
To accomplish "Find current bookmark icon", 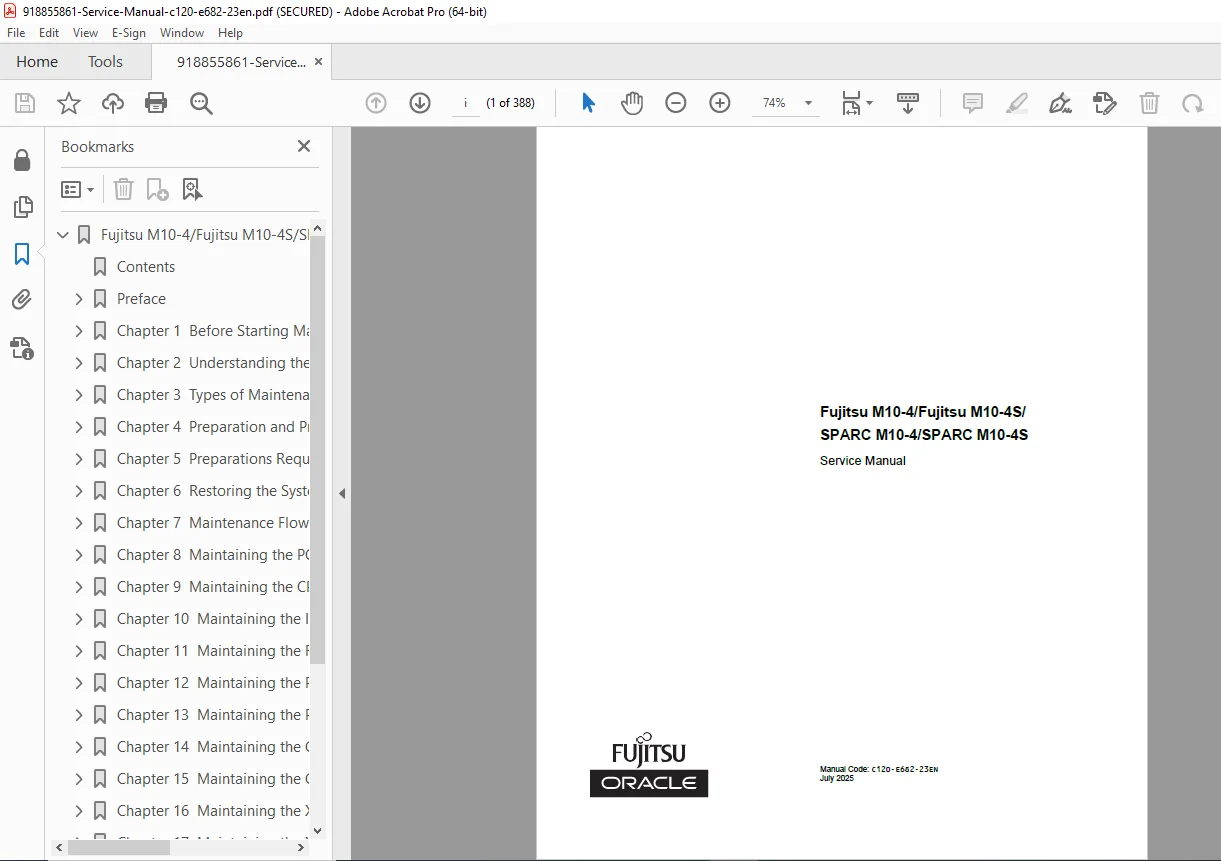I will click(192, 189).
